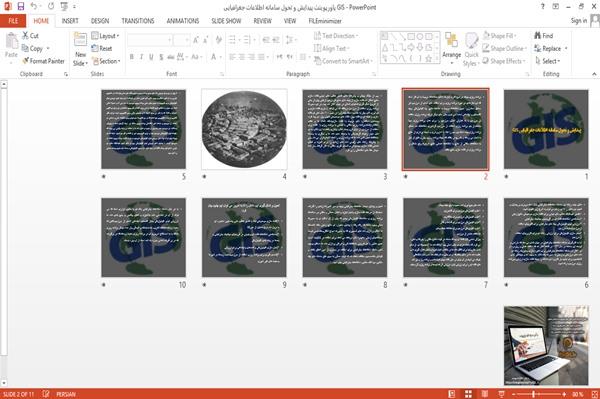Open the Shape Effects dropdown
The height and width of the screenshot is (399, 600).
(x=504, y=61)
